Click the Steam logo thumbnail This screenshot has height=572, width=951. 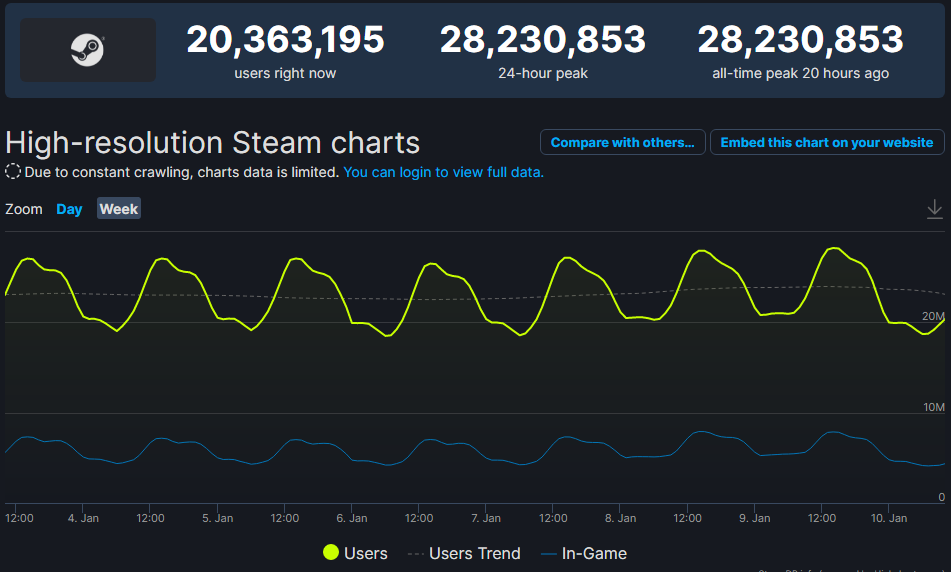point(88,50)
